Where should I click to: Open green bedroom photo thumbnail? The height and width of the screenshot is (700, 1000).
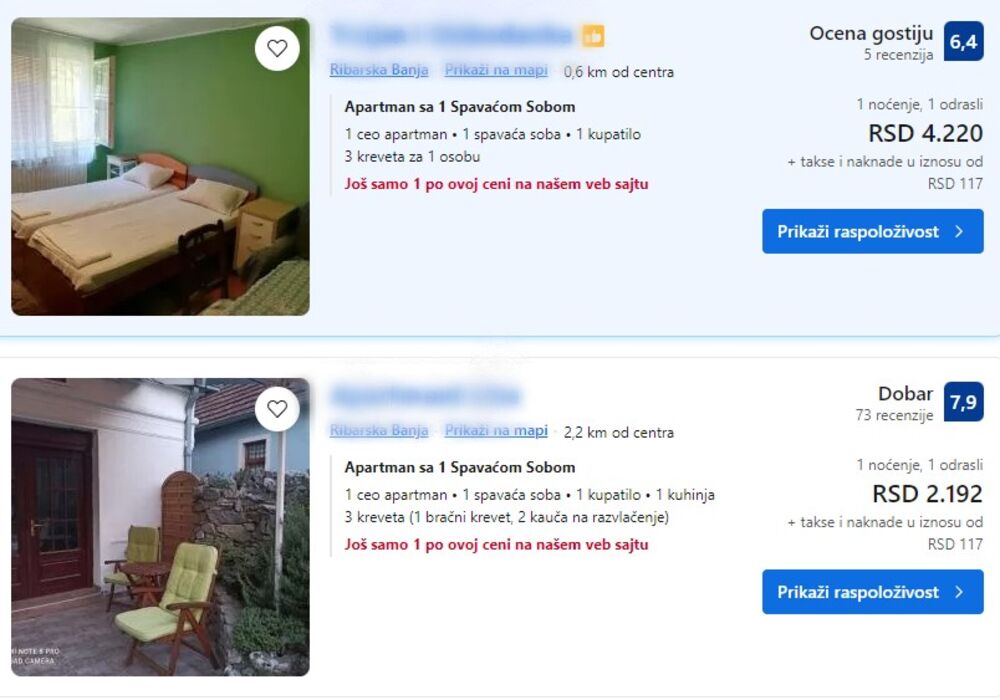(160, 166)
